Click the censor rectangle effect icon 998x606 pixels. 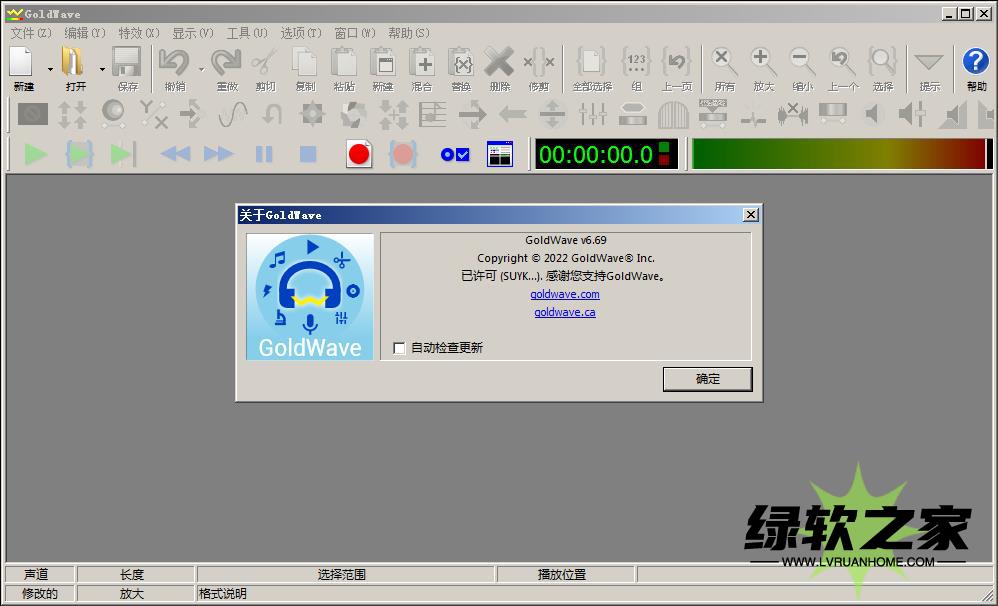[32, 115]
